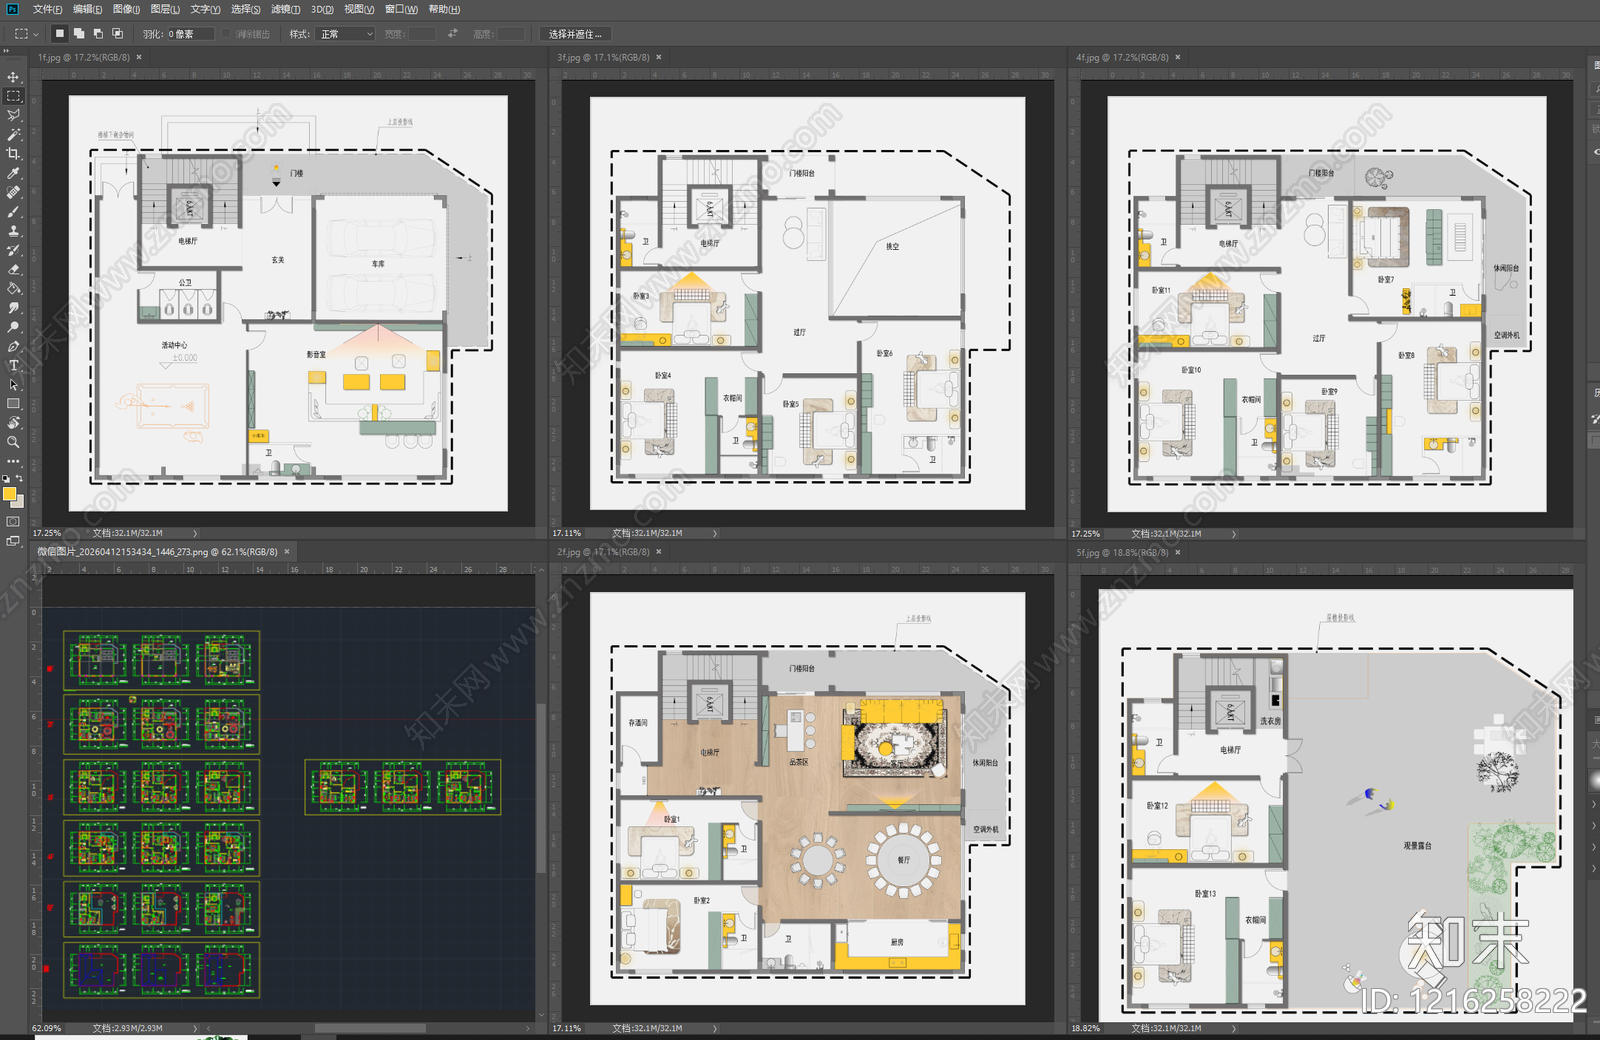Open the Filter menu
1600x1040 pixels.
(285, 9)
